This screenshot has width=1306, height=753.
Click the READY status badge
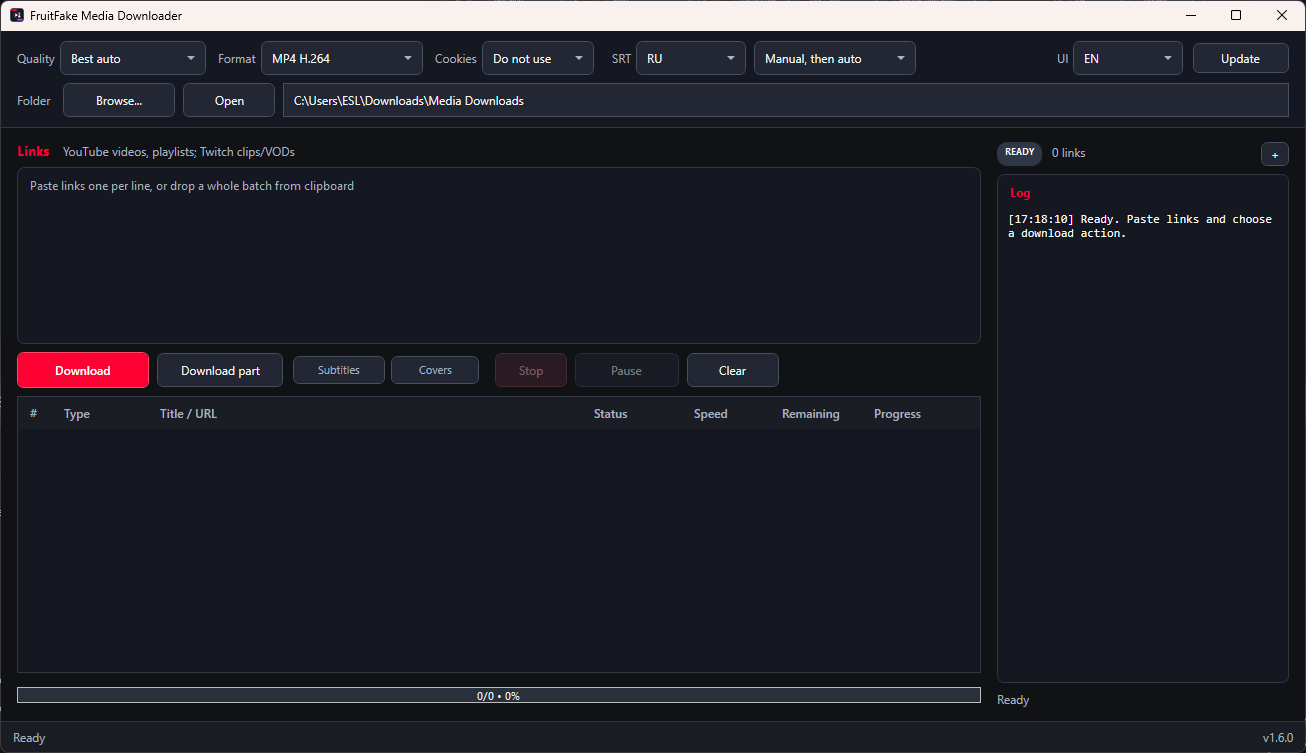point(1019,153)
